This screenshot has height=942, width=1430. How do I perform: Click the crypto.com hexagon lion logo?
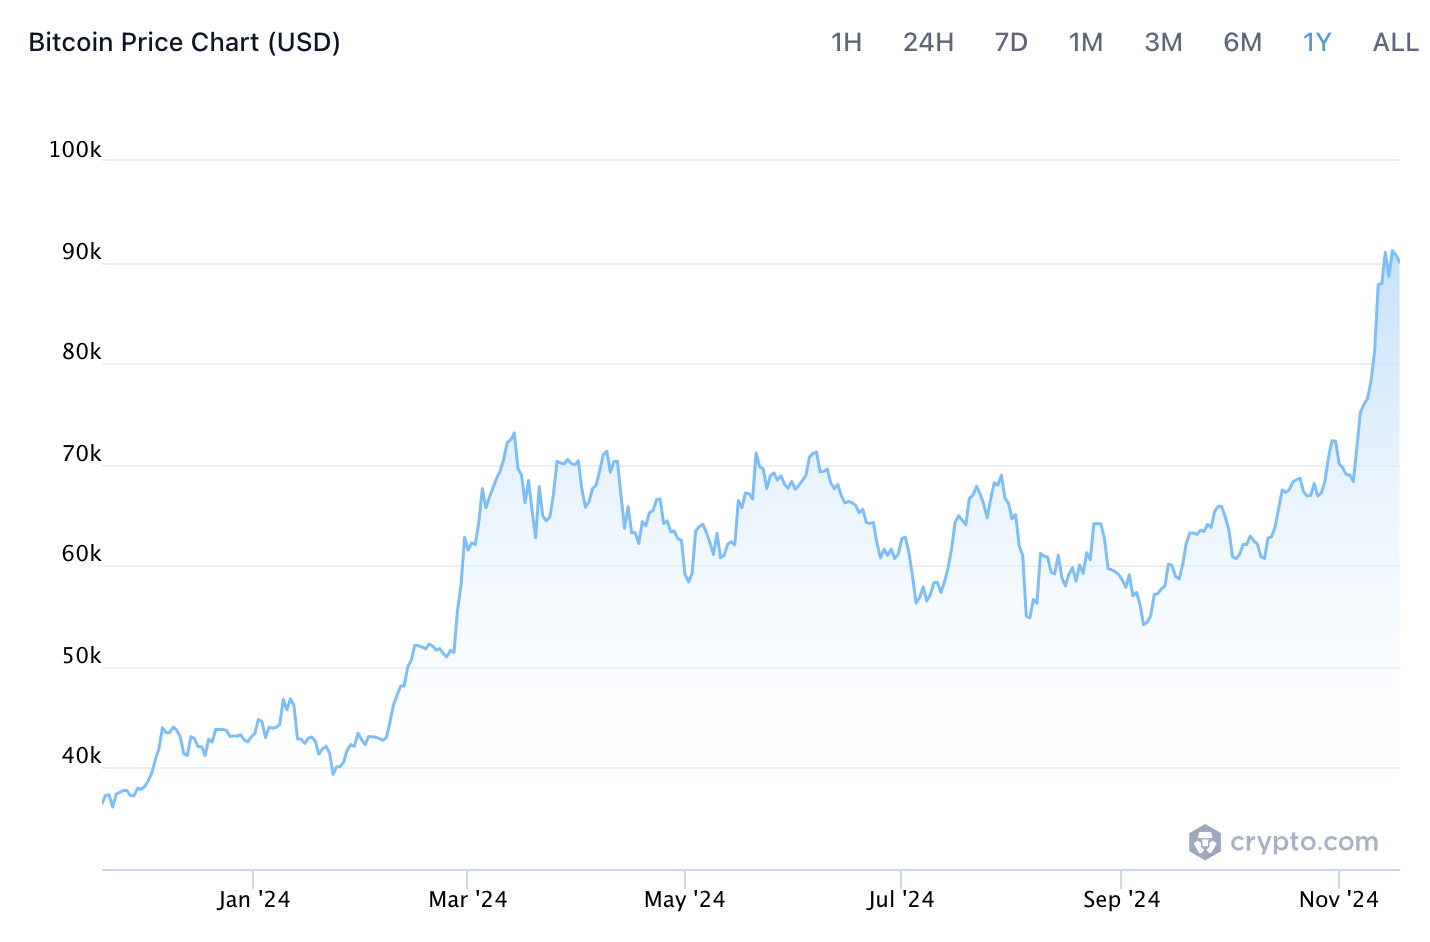point(1204,842)
